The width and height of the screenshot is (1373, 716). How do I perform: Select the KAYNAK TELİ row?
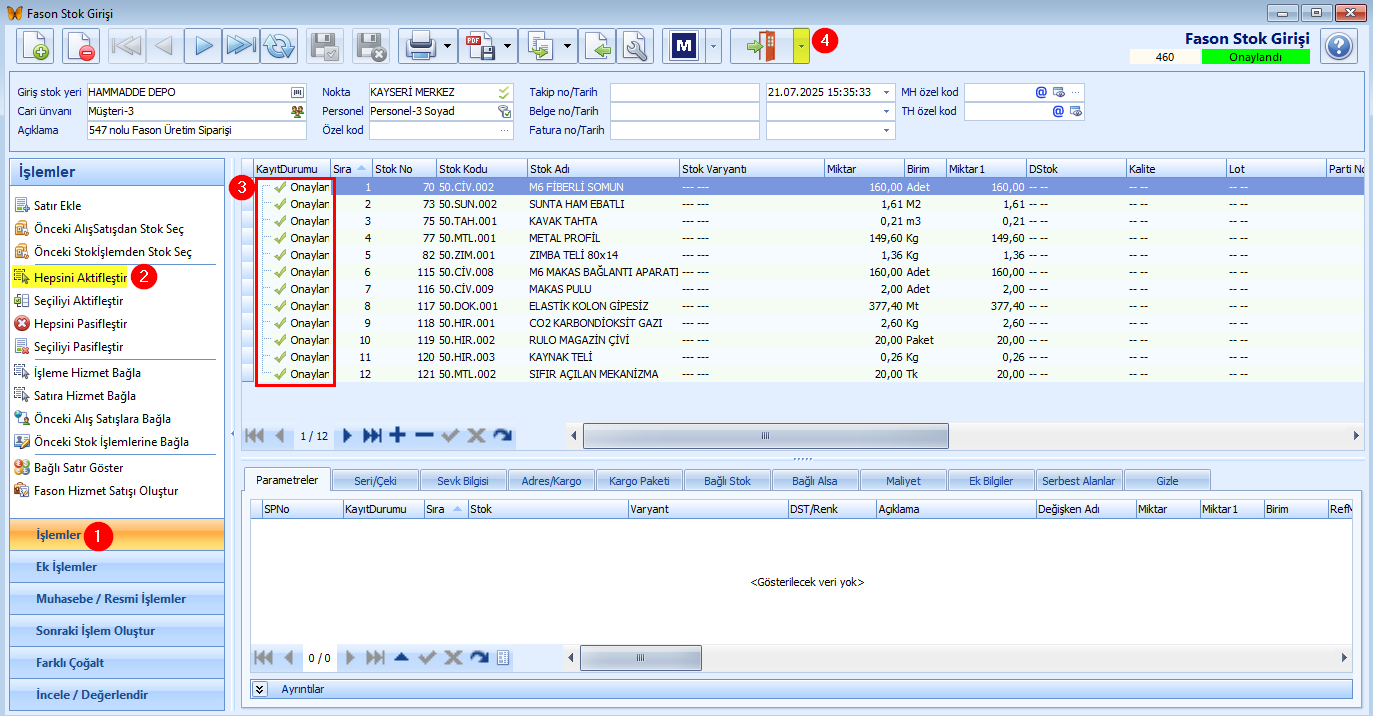tap(802, 357)
